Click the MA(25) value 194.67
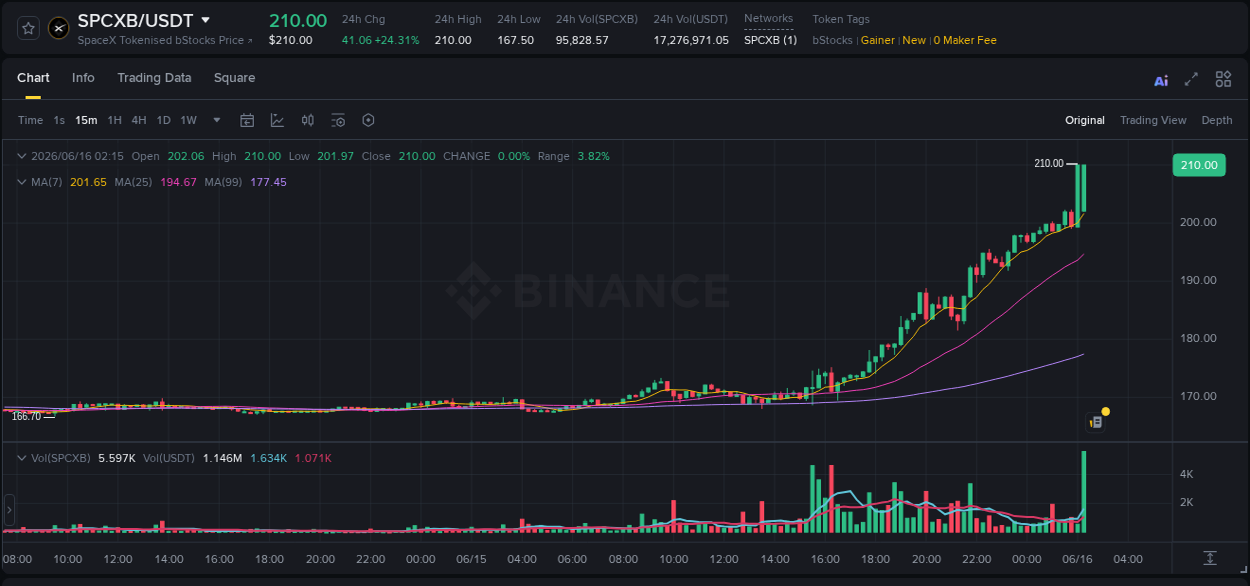 (178, 182)
